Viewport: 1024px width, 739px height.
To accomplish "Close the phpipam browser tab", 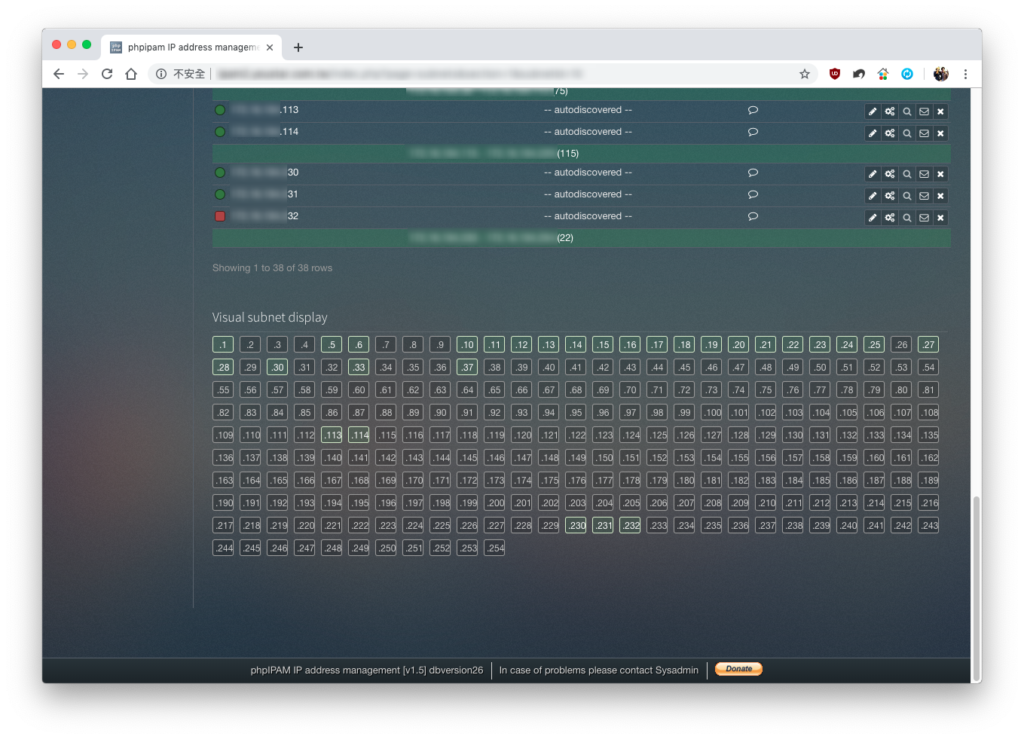I will 270,47.
